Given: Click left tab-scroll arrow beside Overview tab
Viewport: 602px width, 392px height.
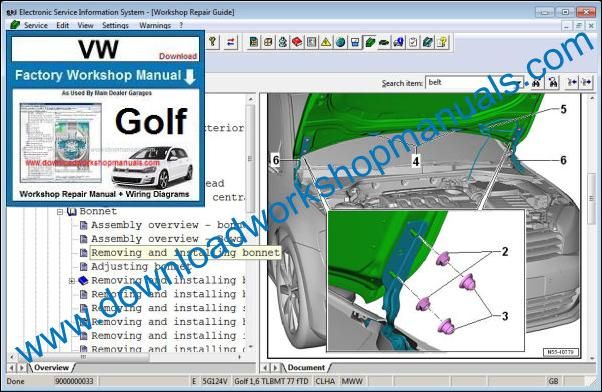Looking at the screenshot, I should (x=12, y=368).
